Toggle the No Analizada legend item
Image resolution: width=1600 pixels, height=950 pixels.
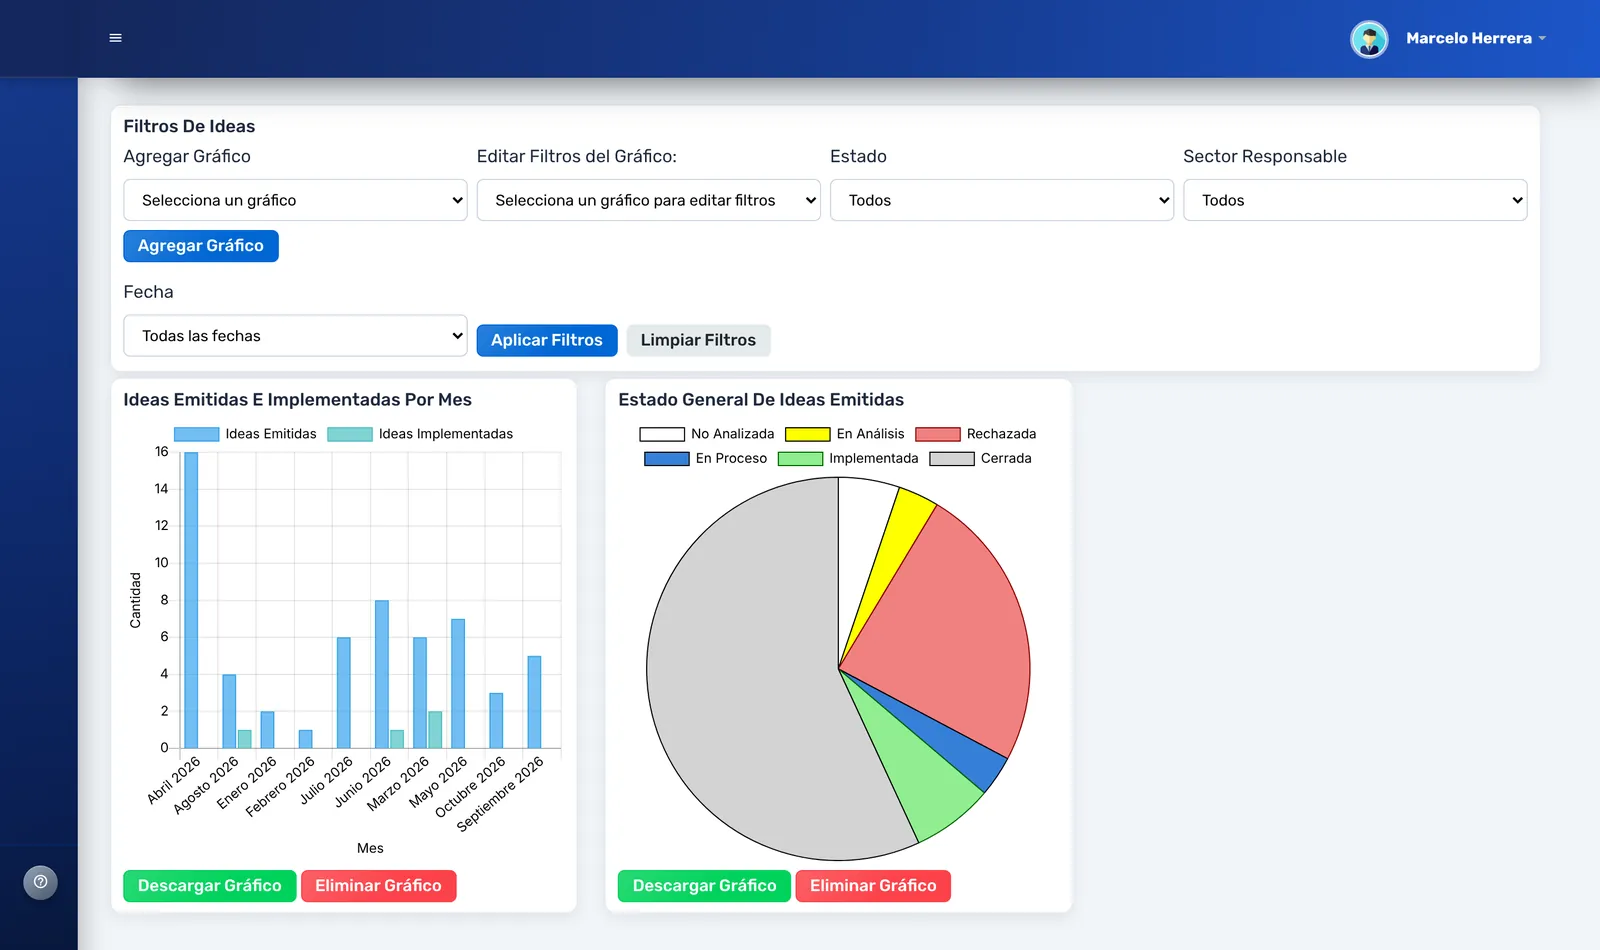pyautogui.click(x=707, y=434)
